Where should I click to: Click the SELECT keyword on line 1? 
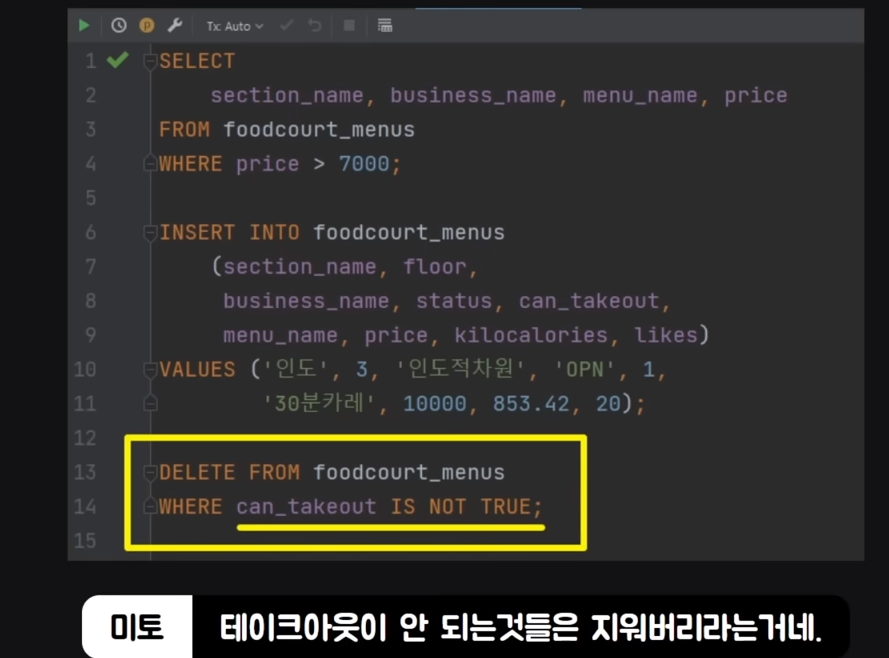[x=197, y=61]
